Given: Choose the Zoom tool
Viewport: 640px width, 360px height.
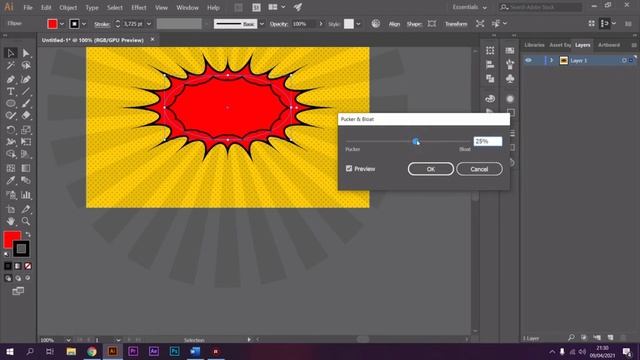Looking at the screenshot, I should [26, 221].
